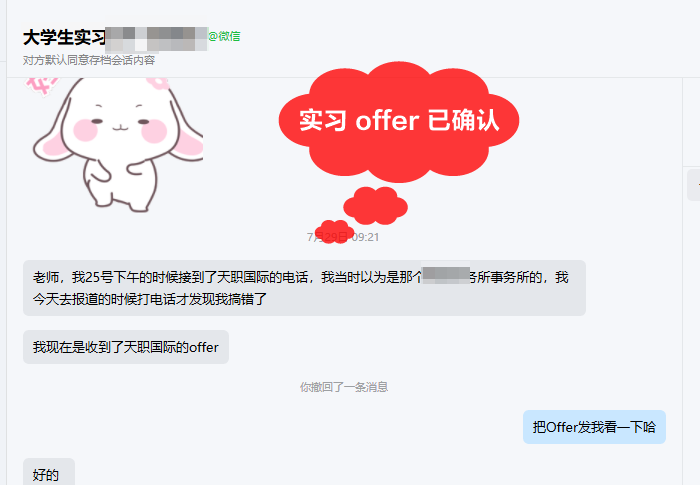
Task: Click the 大学生实习 chat title
Action: pos(64,38)
